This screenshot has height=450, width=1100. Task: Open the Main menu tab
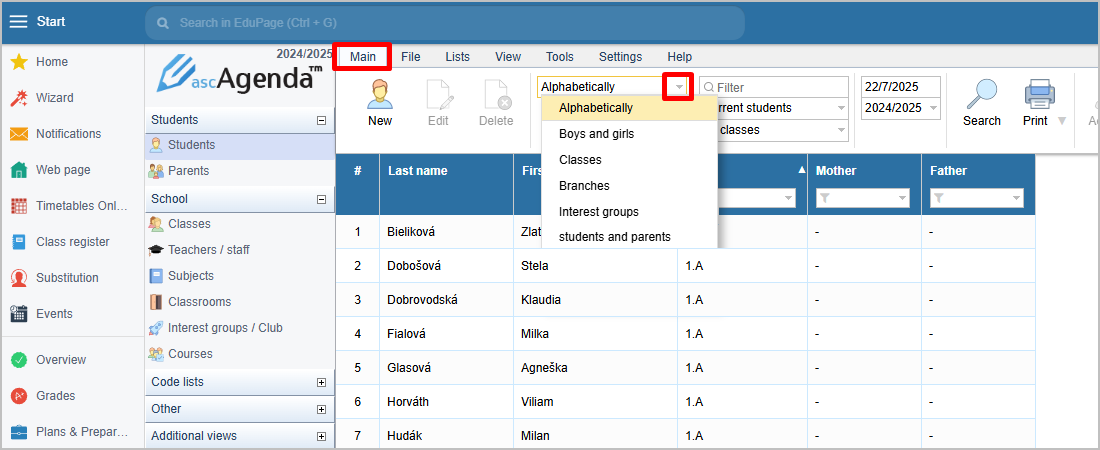(363, 57)
